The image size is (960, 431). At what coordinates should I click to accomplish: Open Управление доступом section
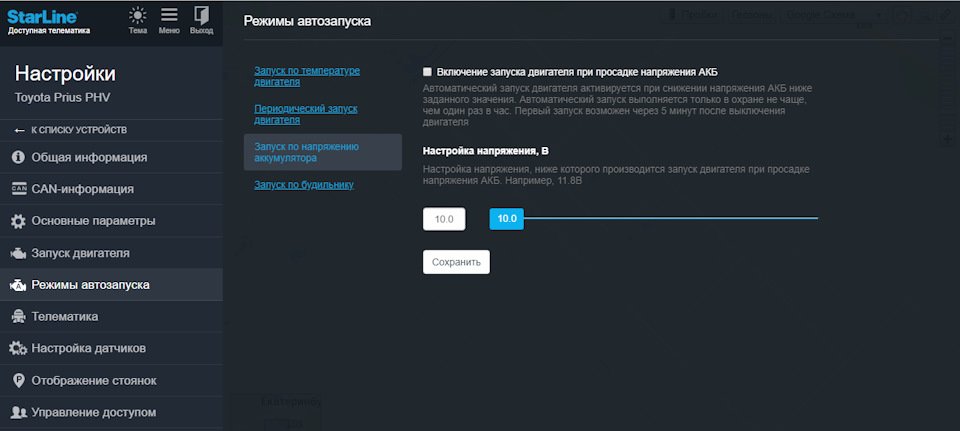[x=111, y=412]
